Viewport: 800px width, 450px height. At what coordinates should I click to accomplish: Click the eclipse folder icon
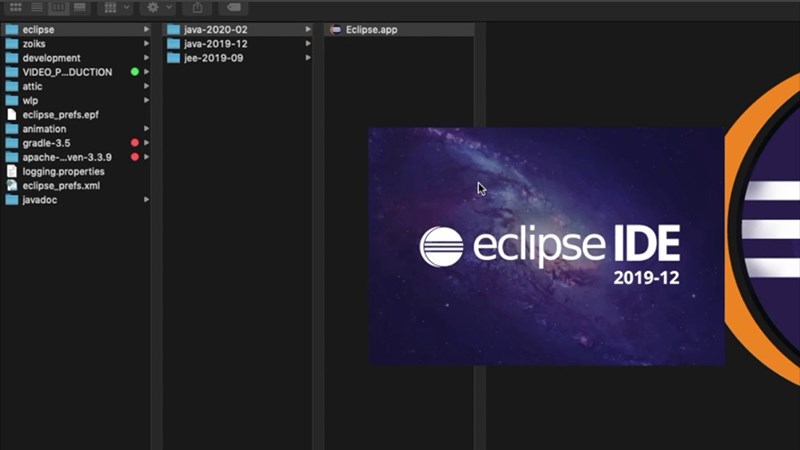(x=12, y=30)
